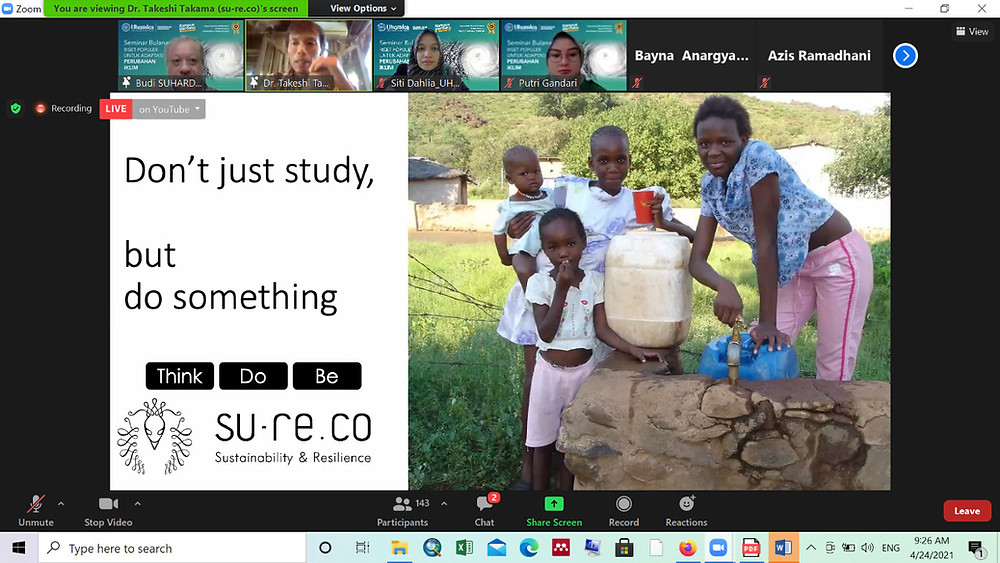Click the Zoom title bar icon
This screenshot has height=563, width=1000.
point(8,8)
